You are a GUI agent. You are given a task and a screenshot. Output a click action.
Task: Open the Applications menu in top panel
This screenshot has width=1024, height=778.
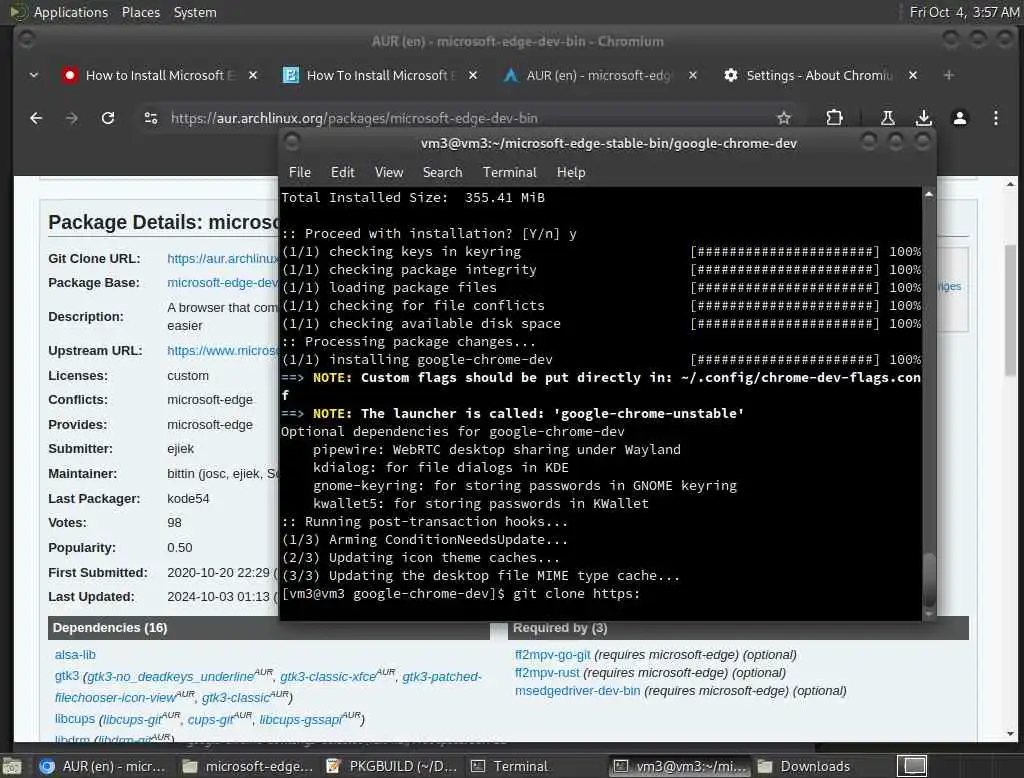[71, 12]
